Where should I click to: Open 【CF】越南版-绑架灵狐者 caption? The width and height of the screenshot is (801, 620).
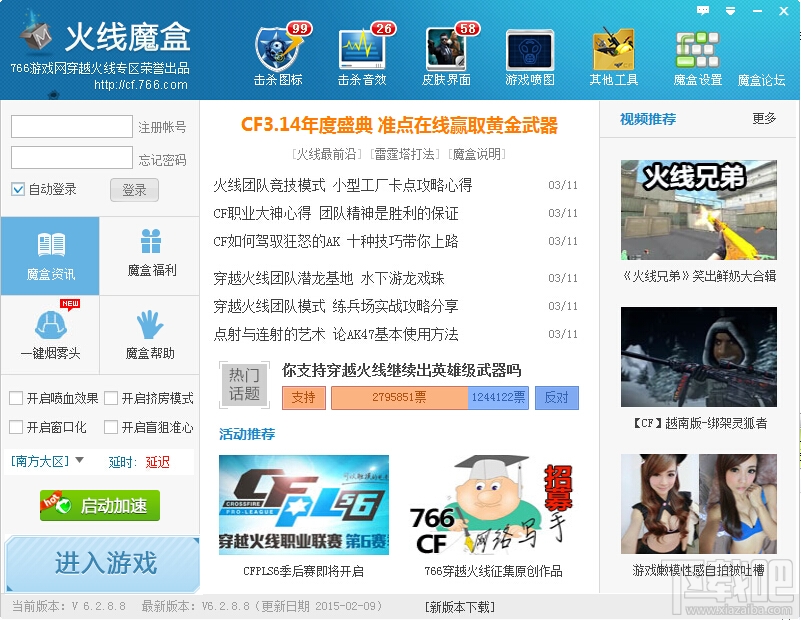tap(699, 423)
